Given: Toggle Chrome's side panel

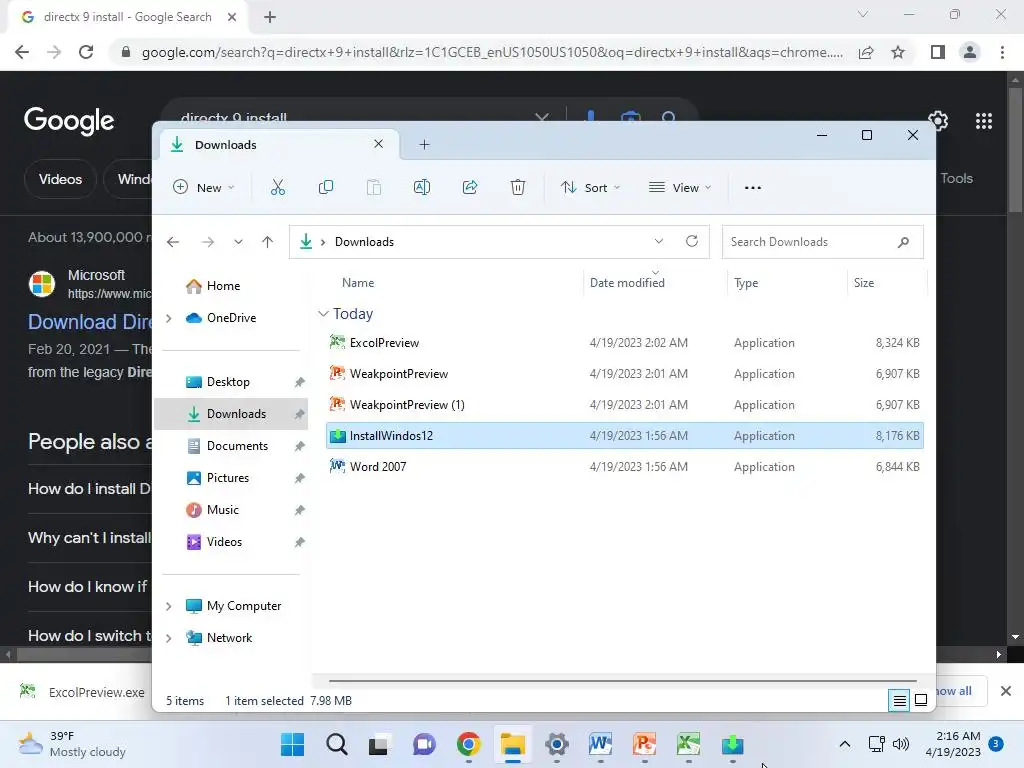Looking at the screenshot, I should point(938,52).
